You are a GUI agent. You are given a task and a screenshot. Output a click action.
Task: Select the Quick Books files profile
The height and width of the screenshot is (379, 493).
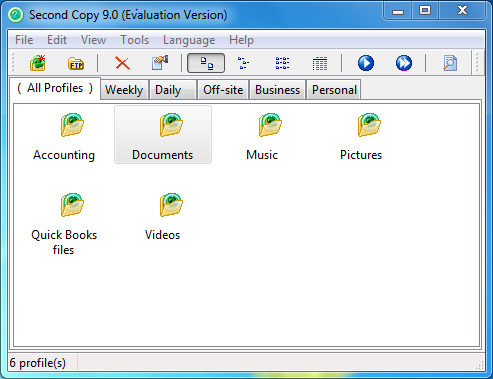64,223
